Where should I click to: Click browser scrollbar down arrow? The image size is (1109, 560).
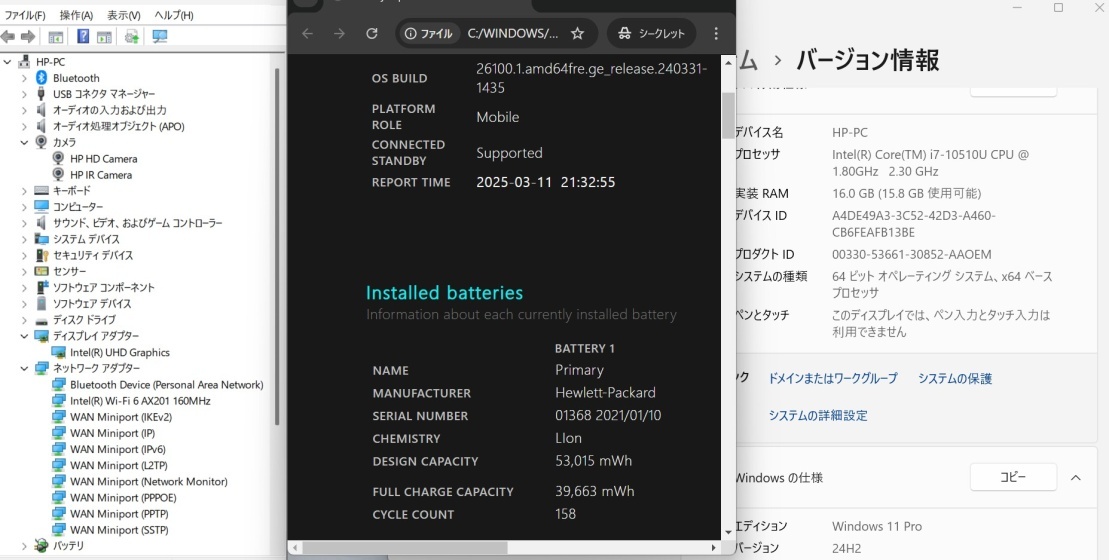tap(728, 532)
